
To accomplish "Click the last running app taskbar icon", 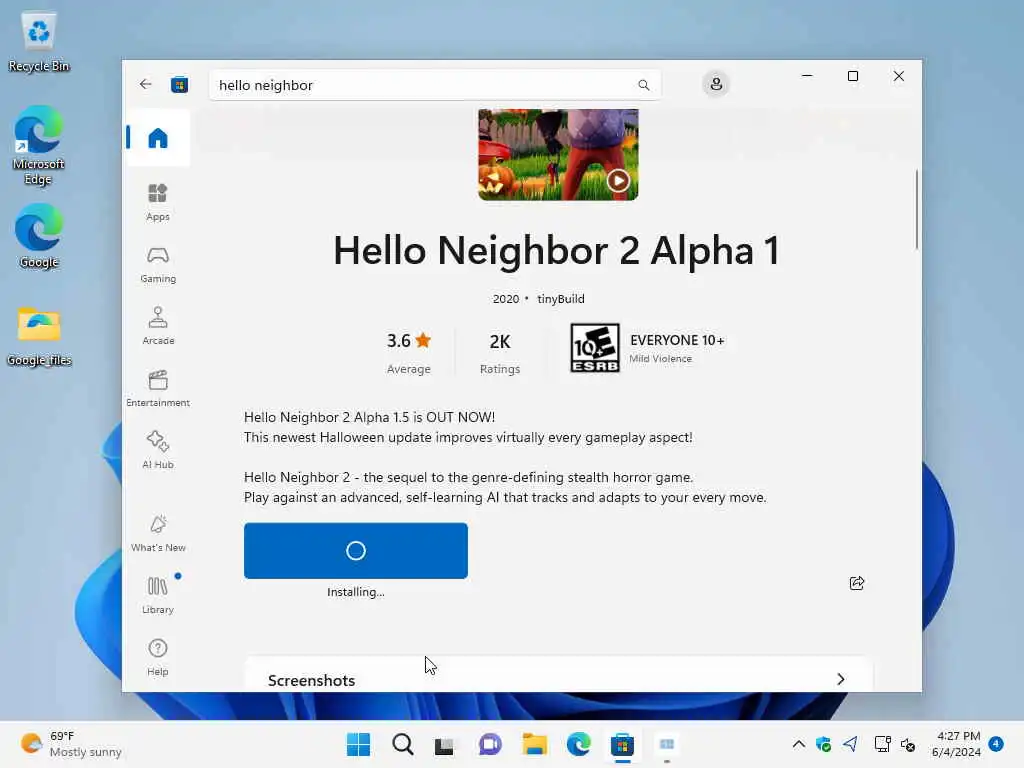I will tap(667, 744).
